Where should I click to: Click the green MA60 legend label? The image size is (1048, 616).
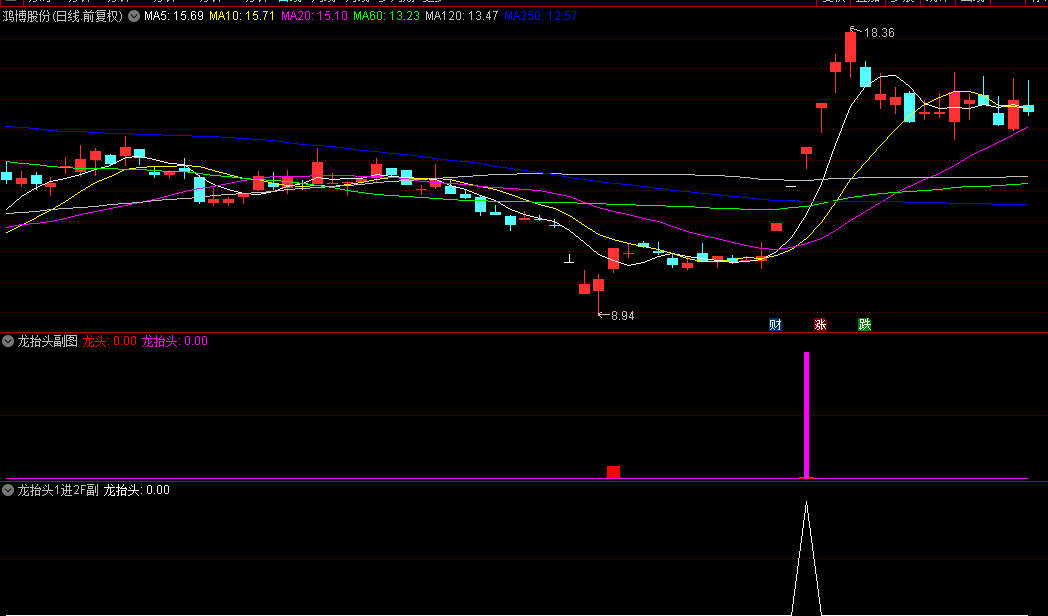(x=386, y=16)
